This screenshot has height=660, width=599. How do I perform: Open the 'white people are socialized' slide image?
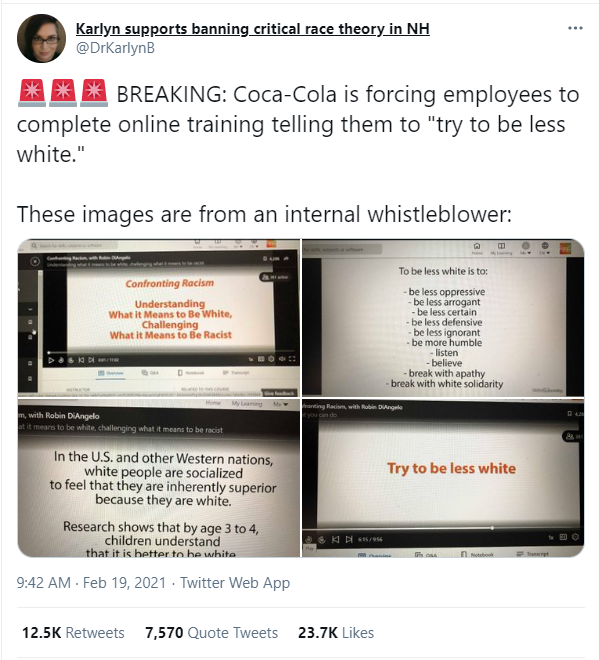coord(159,478)
